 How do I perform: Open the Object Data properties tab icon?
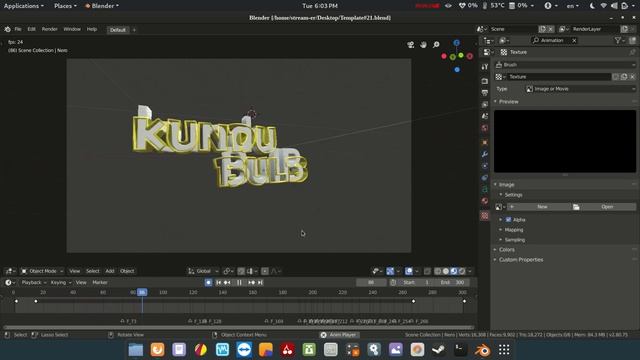coord(484,189)
